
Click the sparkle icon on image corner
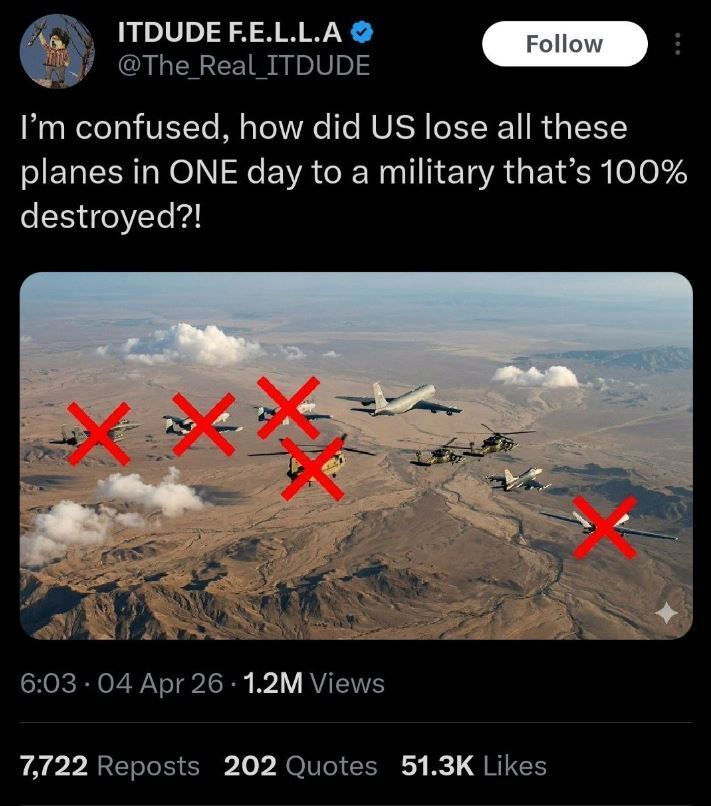[665, 611]
